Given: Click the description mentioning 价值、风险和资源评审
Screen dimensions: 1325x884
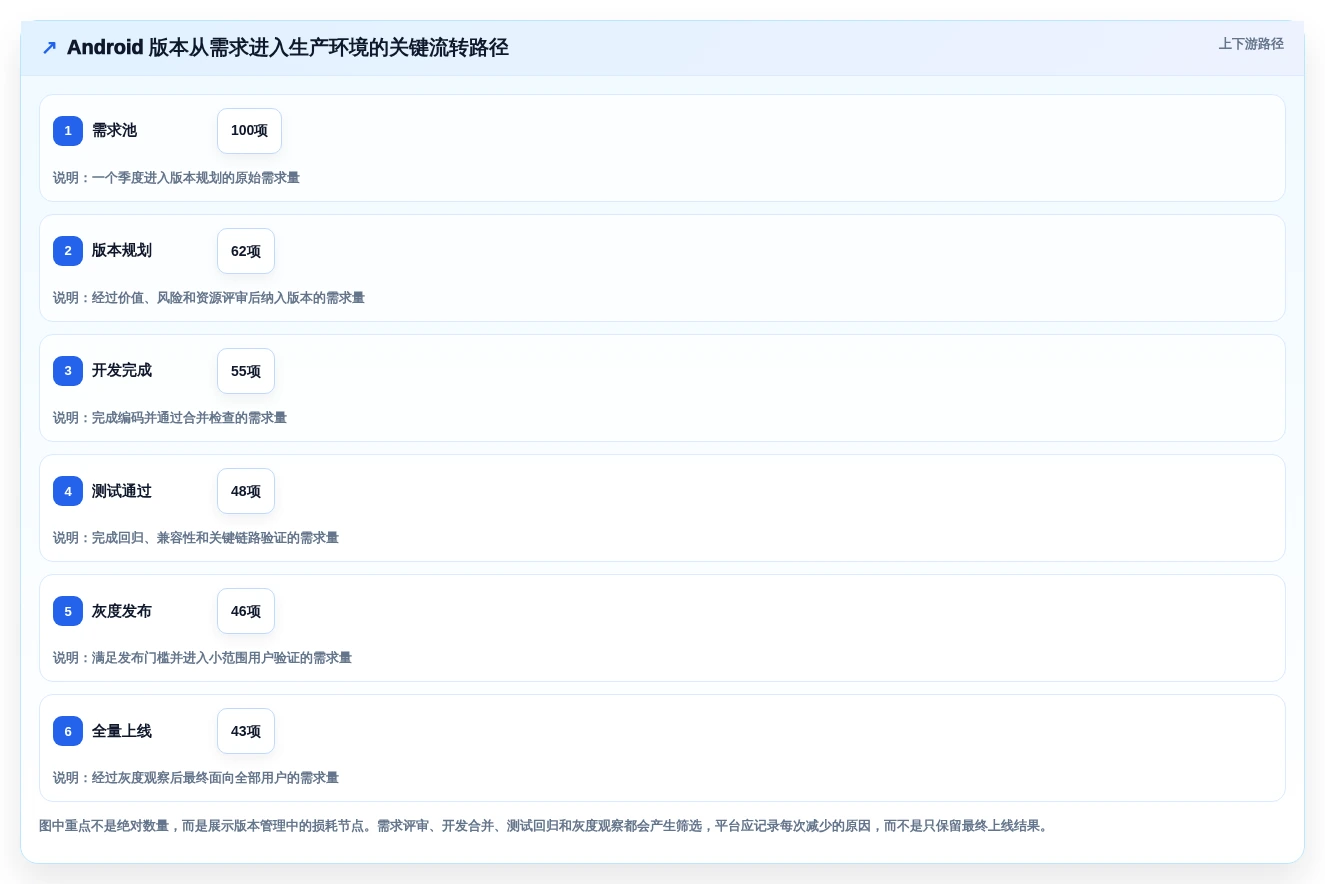Looking at the screenshot, I should 209,298.
